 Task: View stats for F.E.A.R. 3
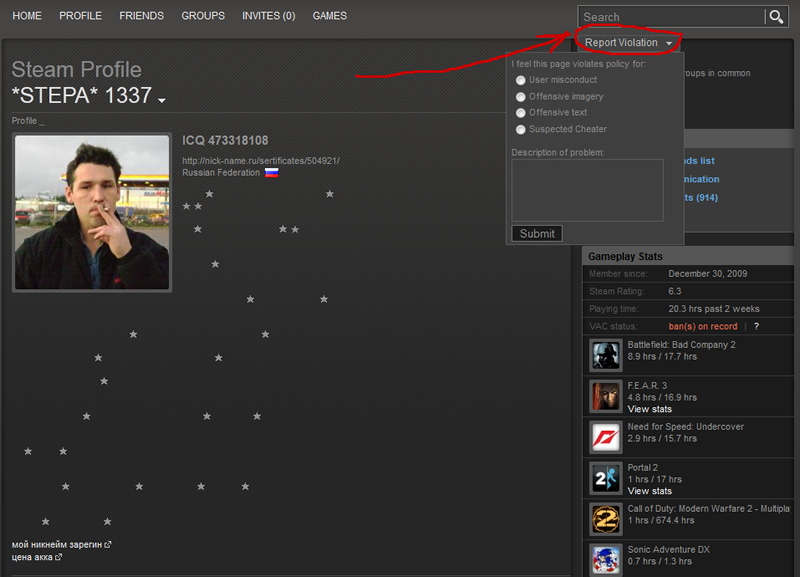click(x=649, y=409)
